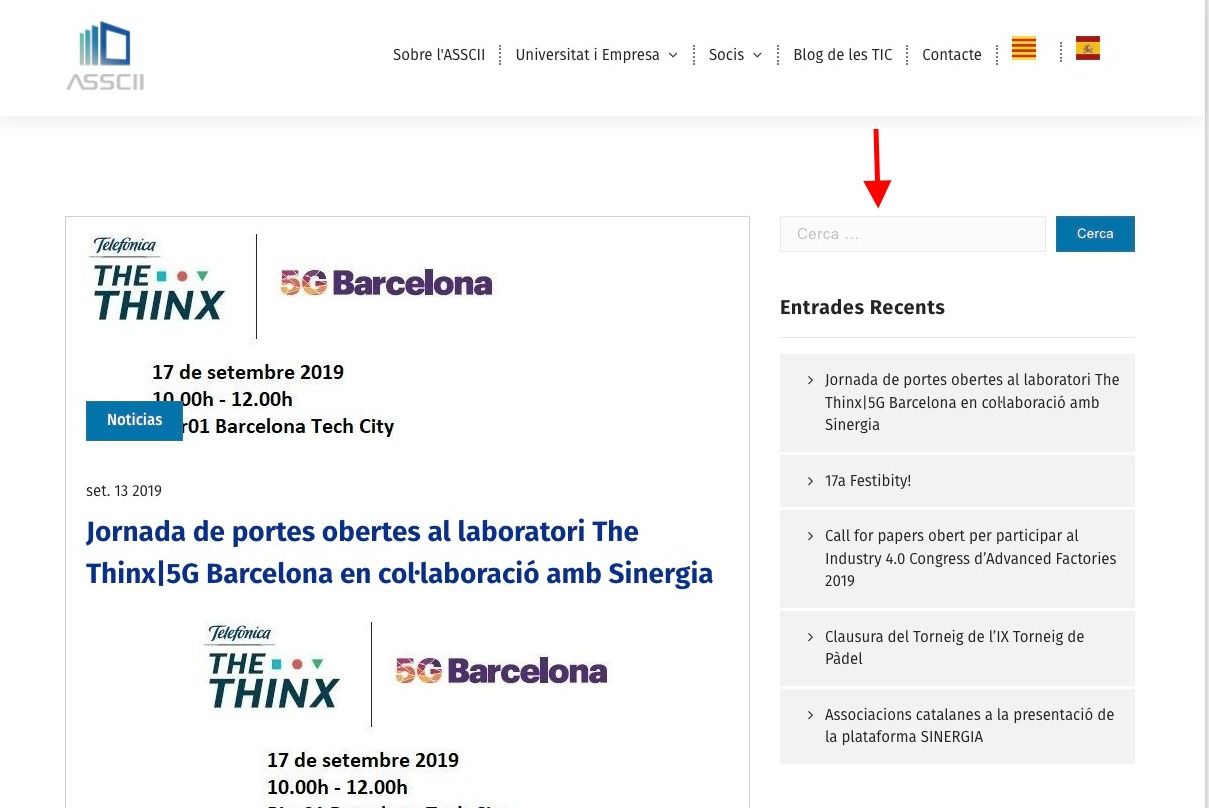Open the Contacte page
Screen dimensions: 1209x808
952,55
